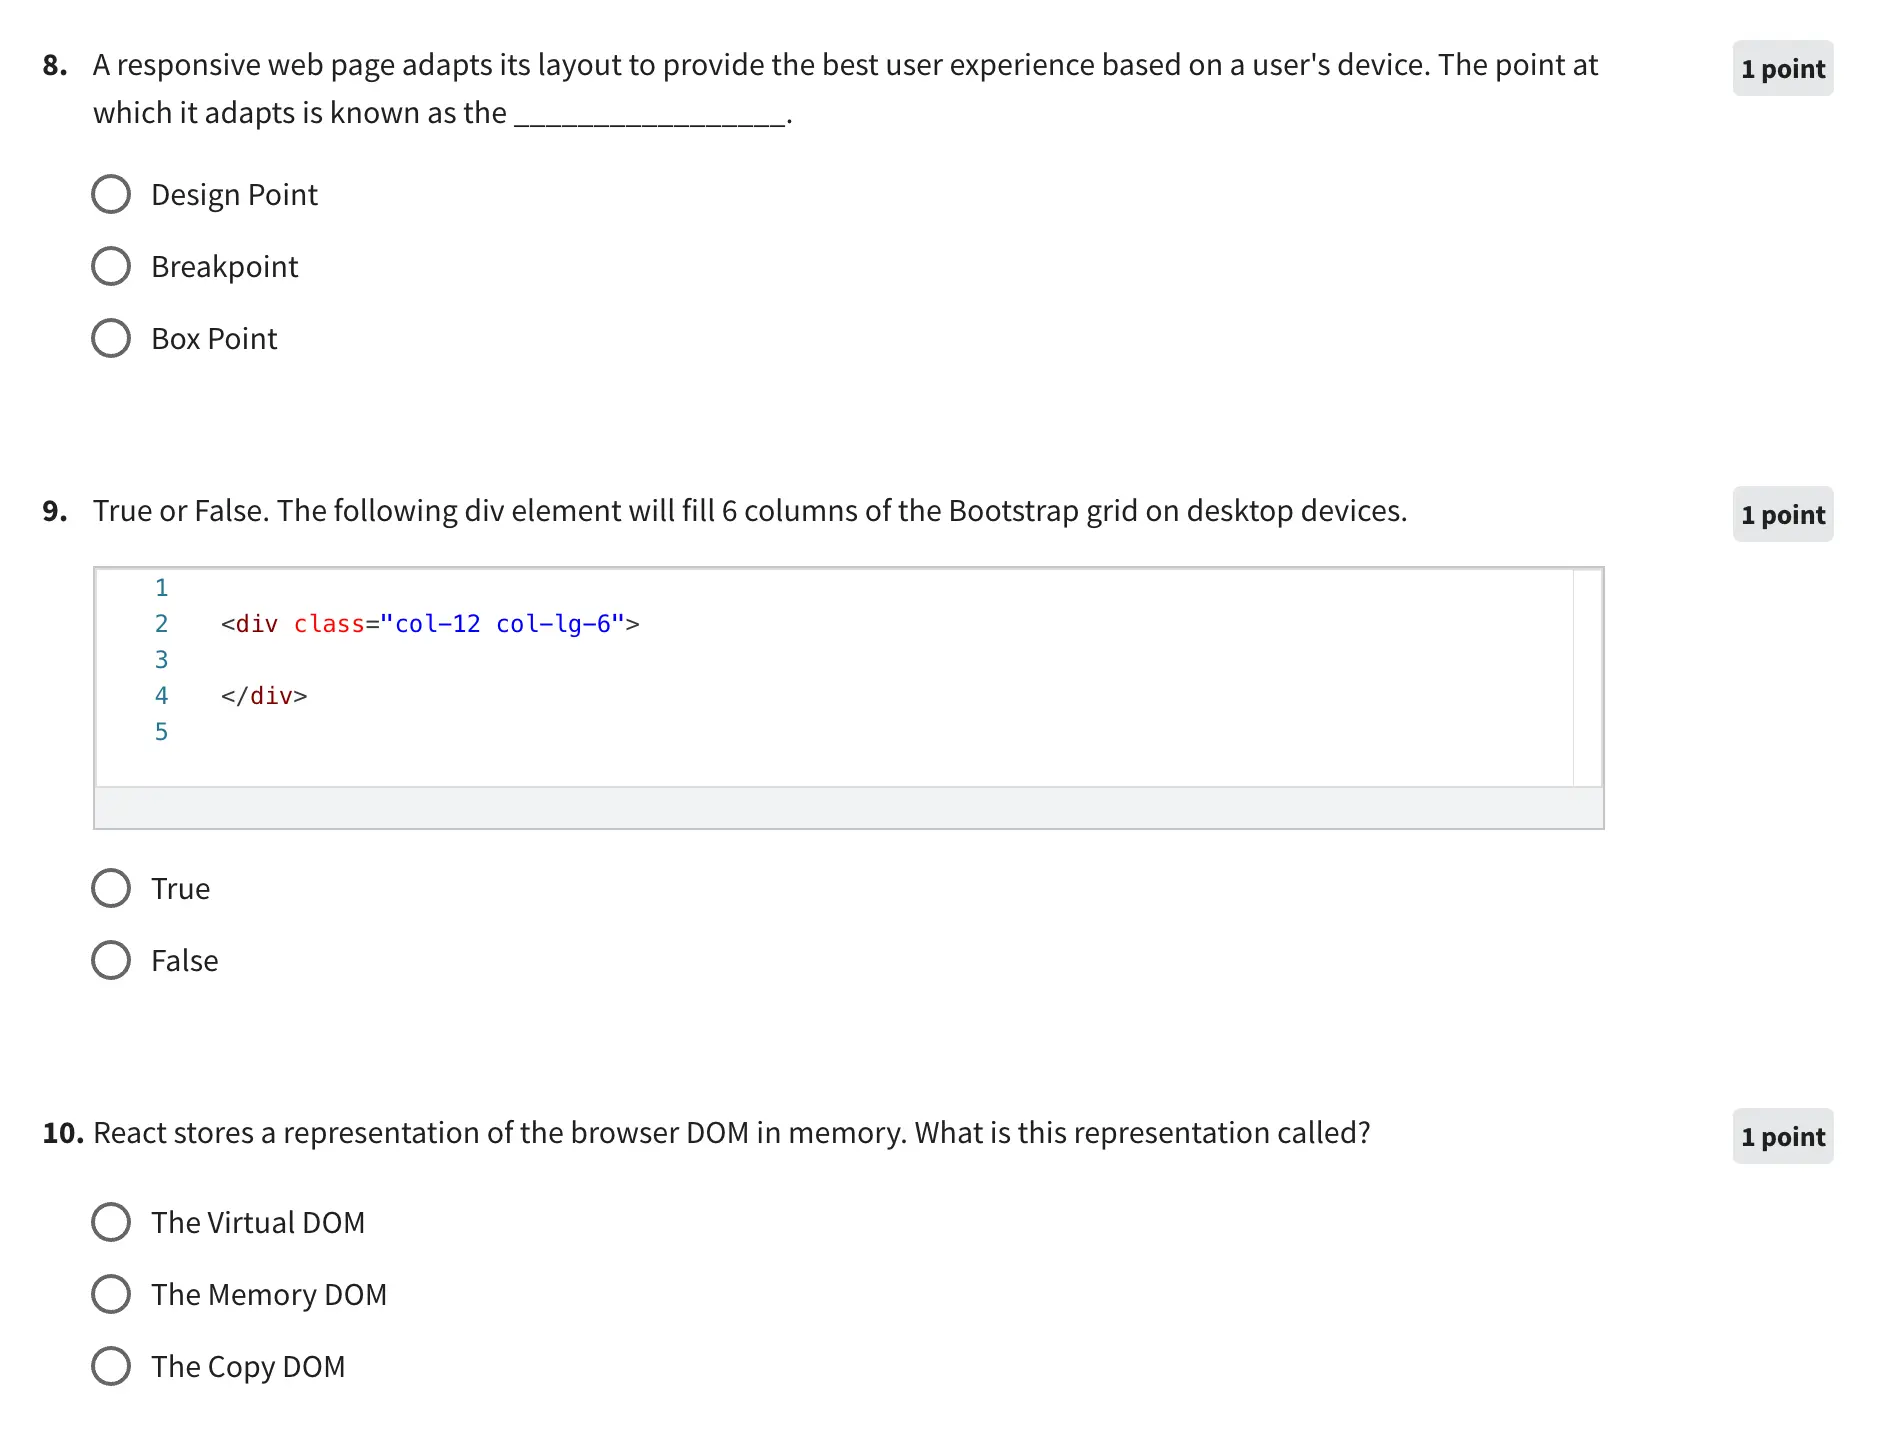Click the question 10 React DOM prompt text

731,1133
